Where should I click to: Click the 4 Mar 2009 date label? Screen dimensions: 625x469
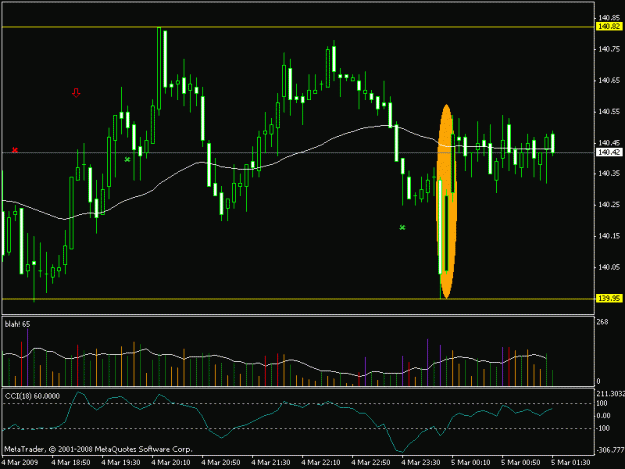point(20,463)
